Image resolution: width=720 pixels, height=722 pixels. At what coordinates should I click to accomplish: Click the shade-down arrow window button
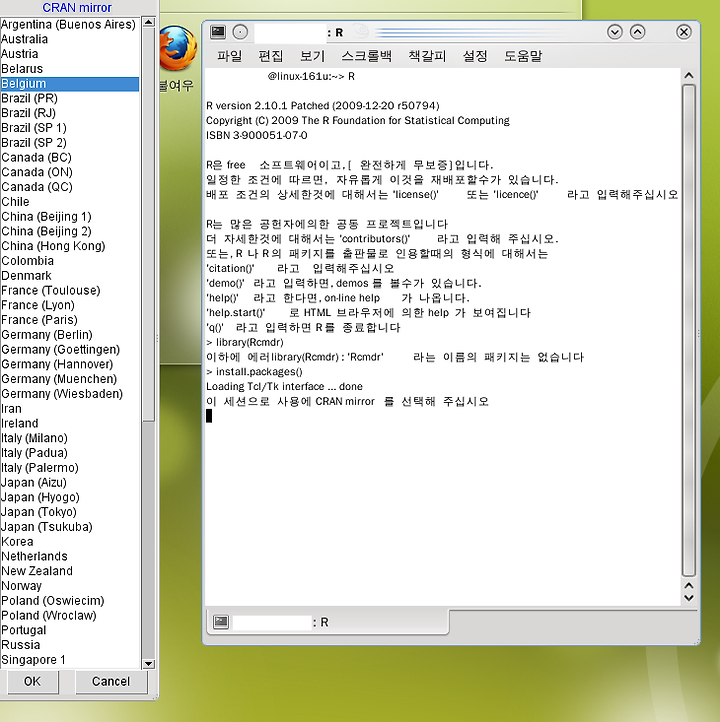615,32
